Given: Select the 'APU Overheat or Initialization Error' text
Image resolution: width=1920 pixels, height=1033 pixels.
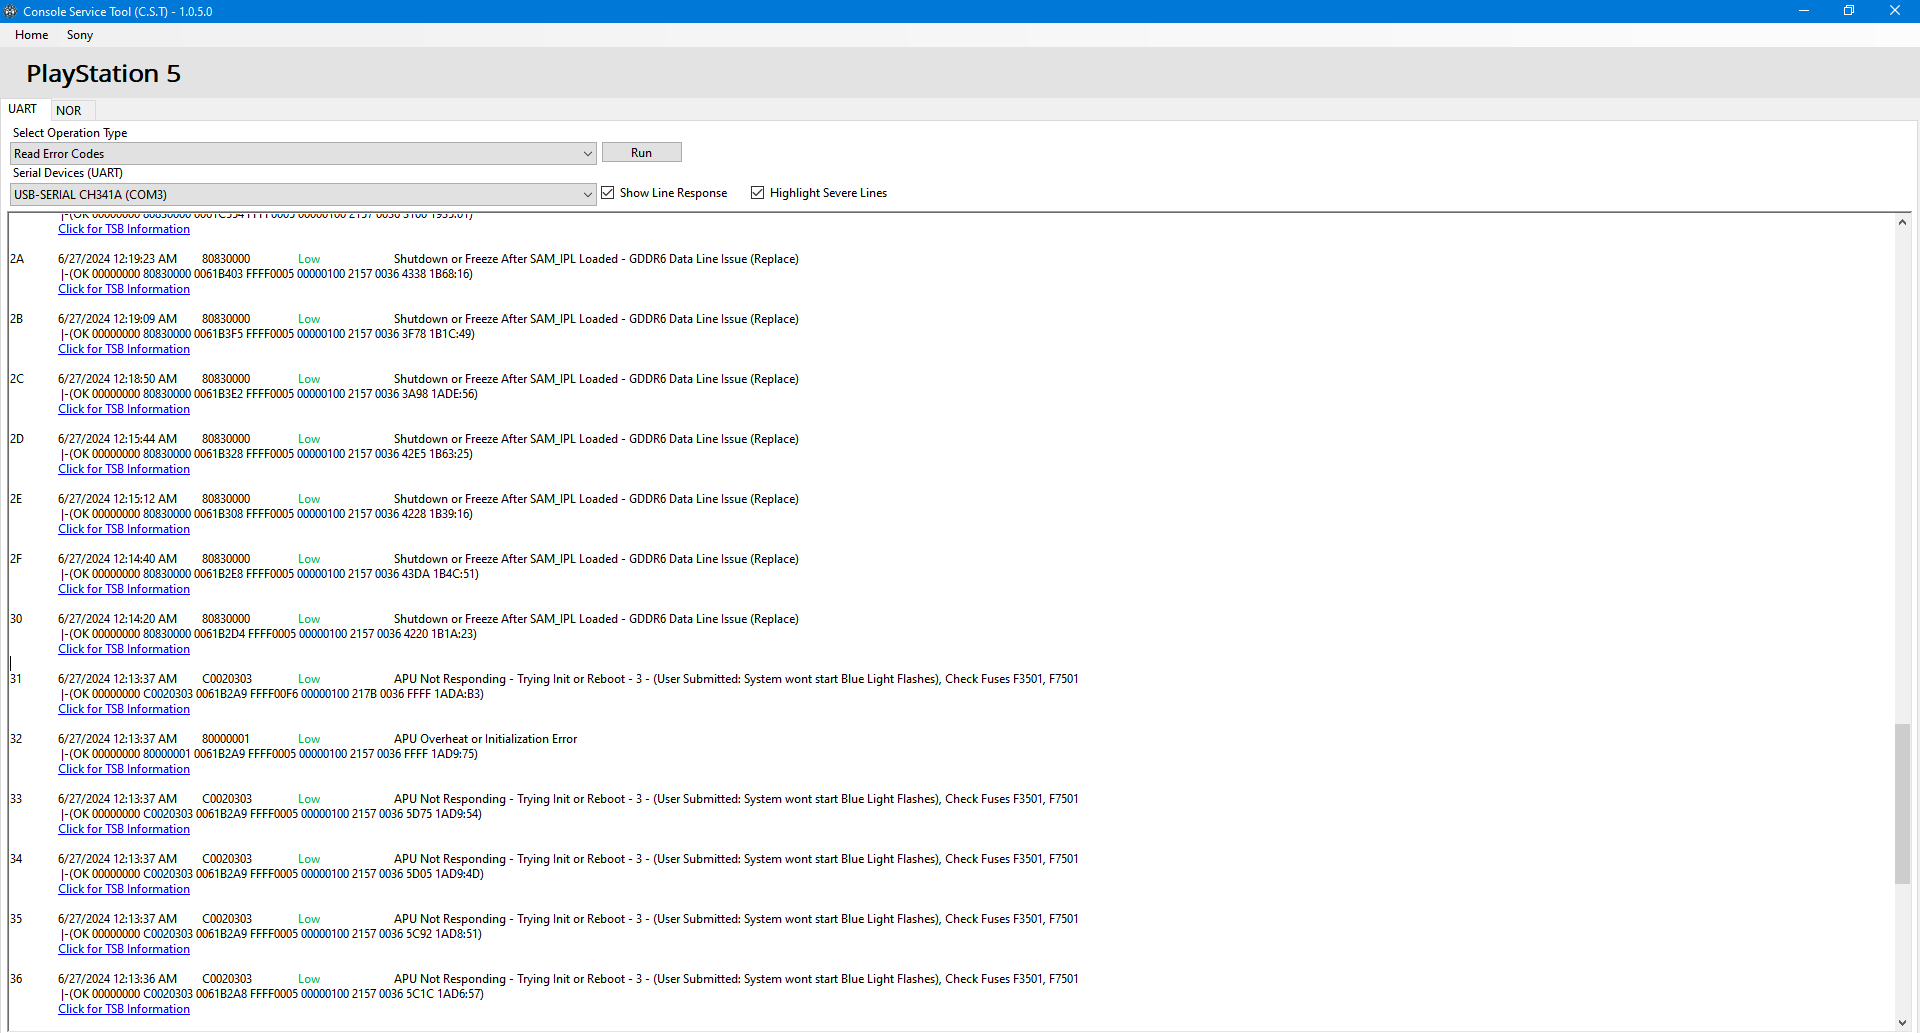Looking at the screenshot, I should 485,739.
